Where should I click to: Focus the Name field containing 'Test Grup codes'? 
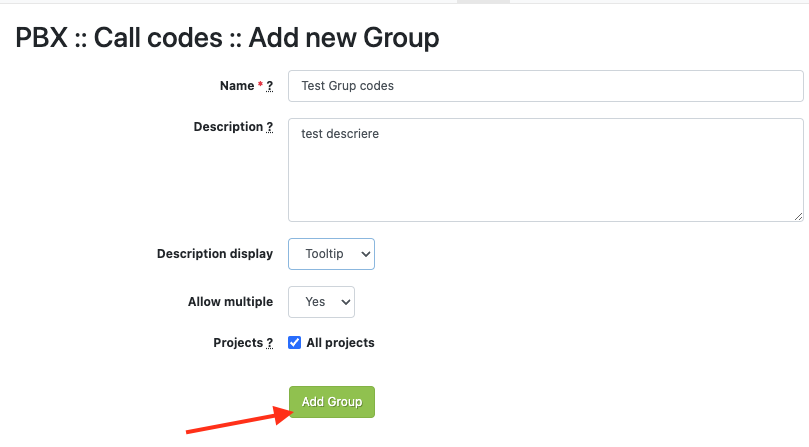point(545,86)
